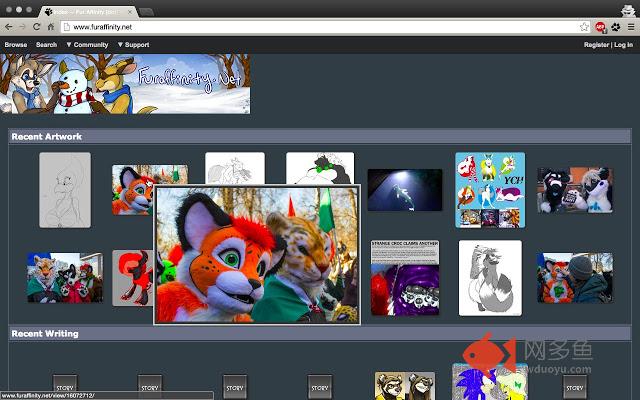The height and width of the screenshot is (400, 640).
Task: Close the Fur Affinity browser tab
Action: [x=130, y=12]
